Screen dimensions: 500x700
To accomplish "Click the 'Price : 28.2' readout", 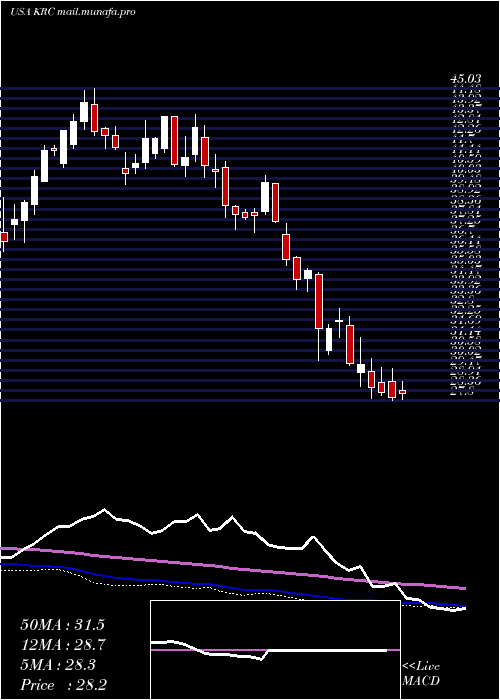I will [x=62, y=684].
